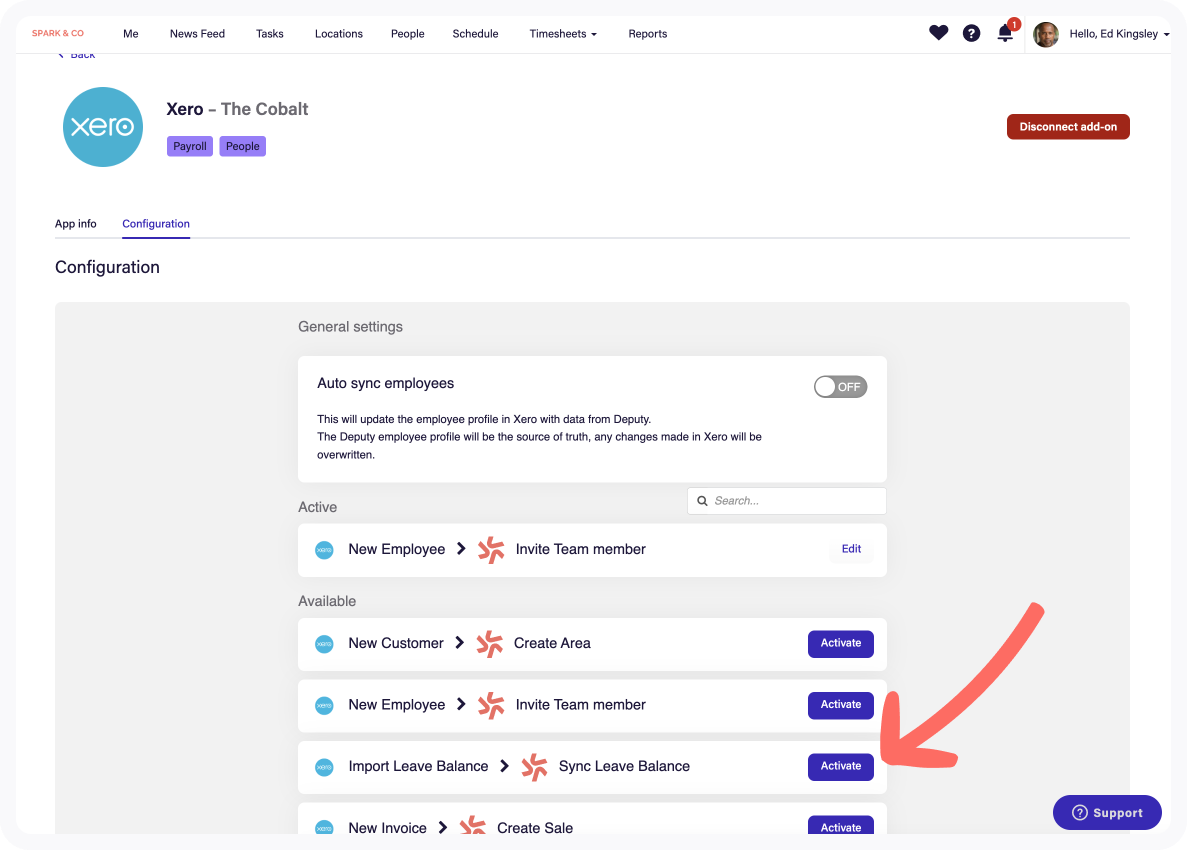
Task: Click the Deputy star icon before Create Area
Action: (490, 644)
